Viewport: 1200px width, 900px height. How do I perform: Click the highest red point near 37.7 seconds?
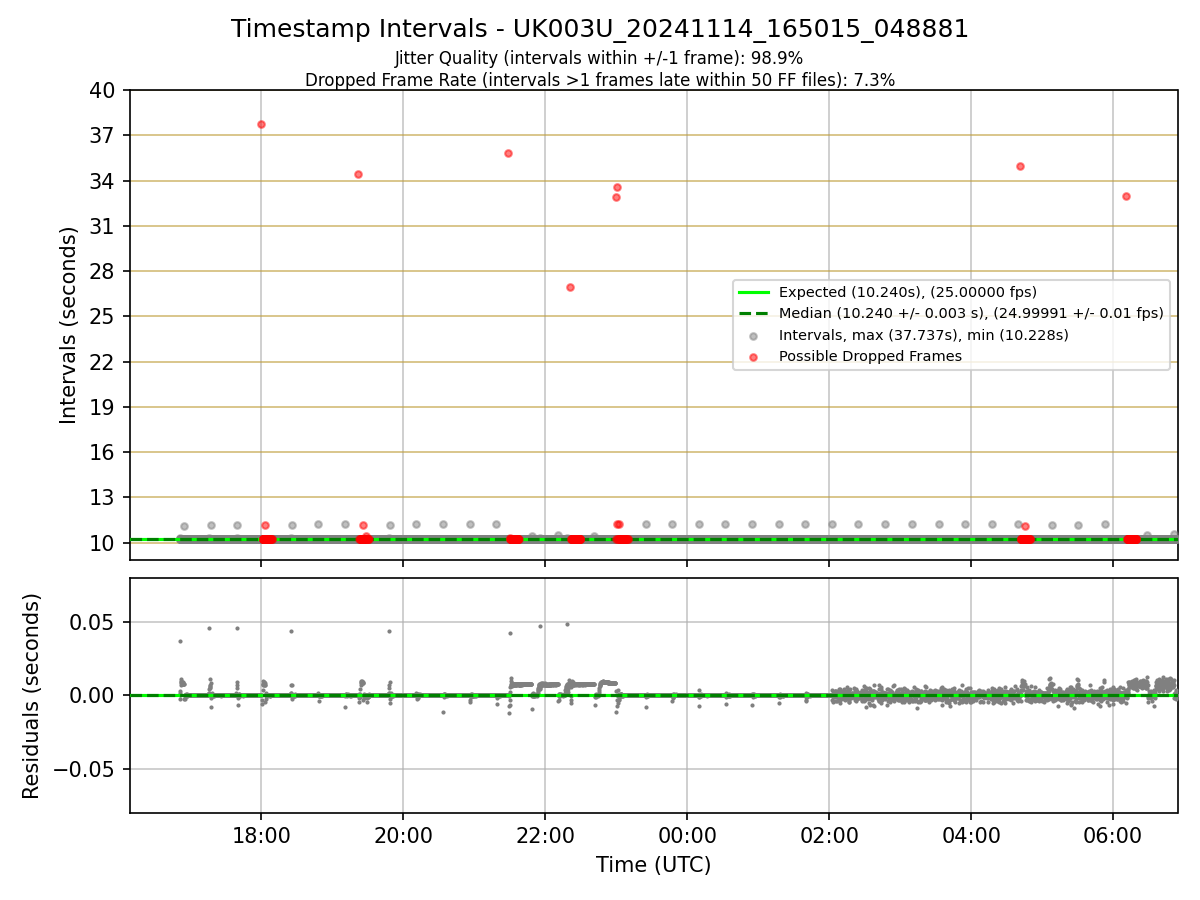[261, 124]
